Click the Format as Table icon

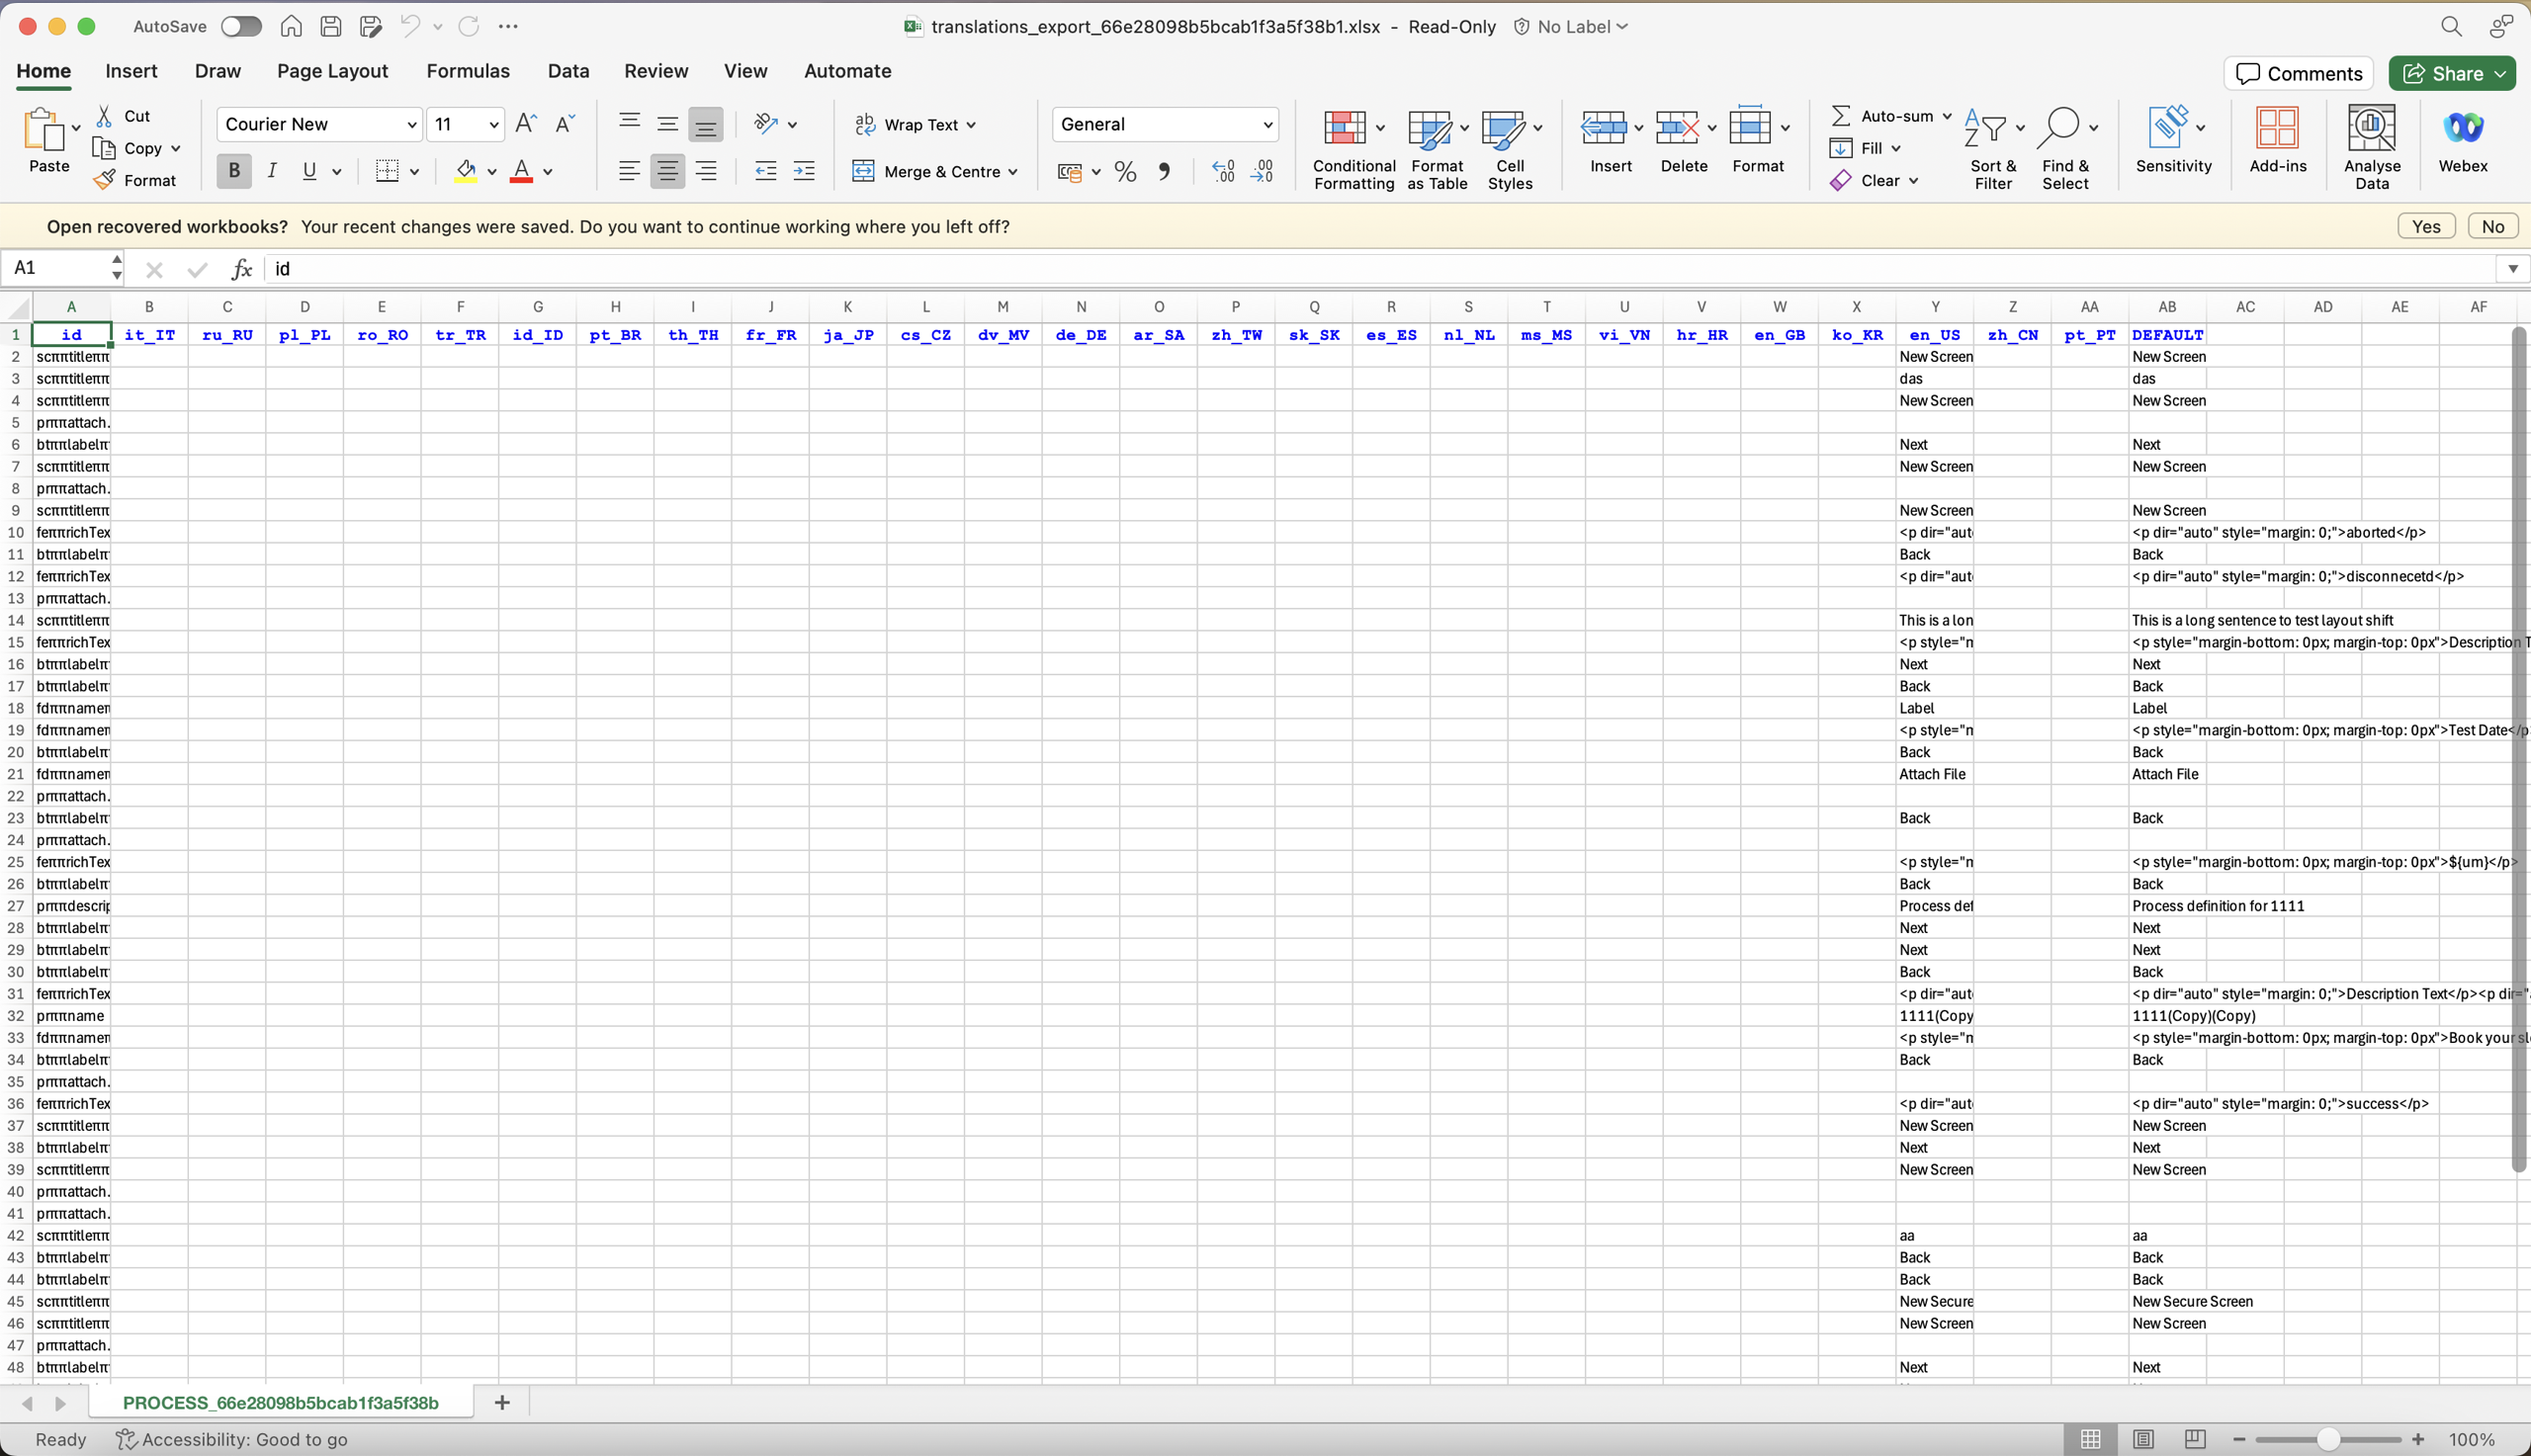1428,129
